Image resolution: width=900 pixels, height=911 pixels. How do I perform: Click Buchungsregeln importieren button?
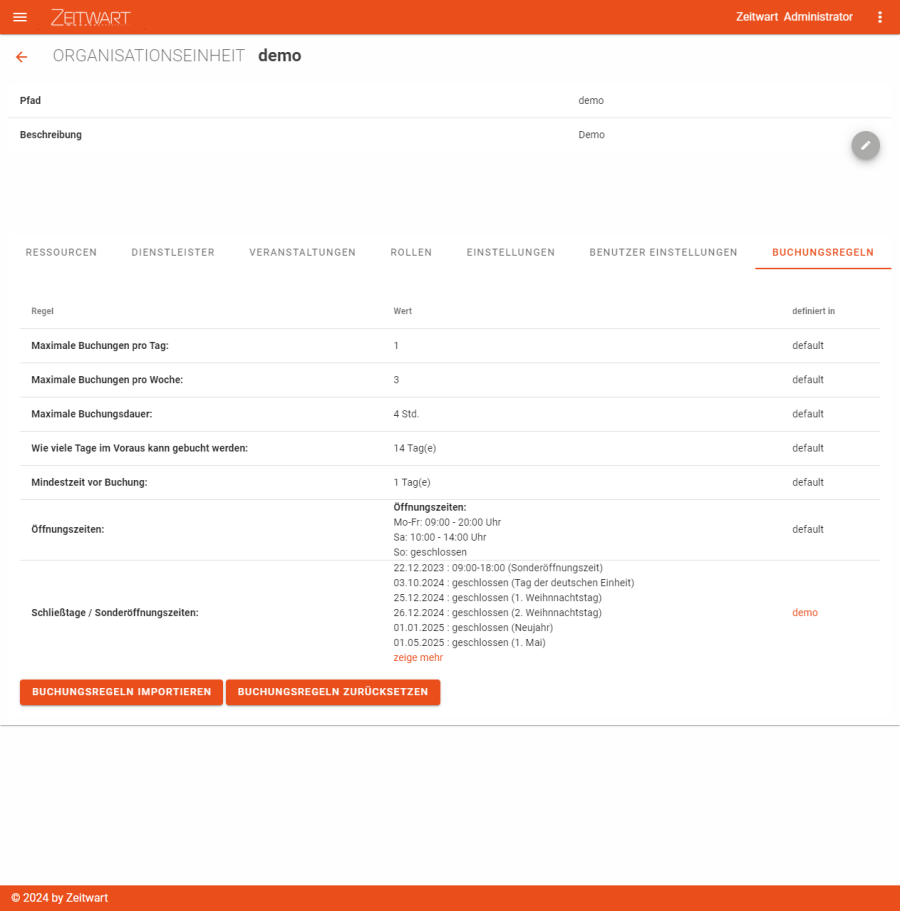121,692
